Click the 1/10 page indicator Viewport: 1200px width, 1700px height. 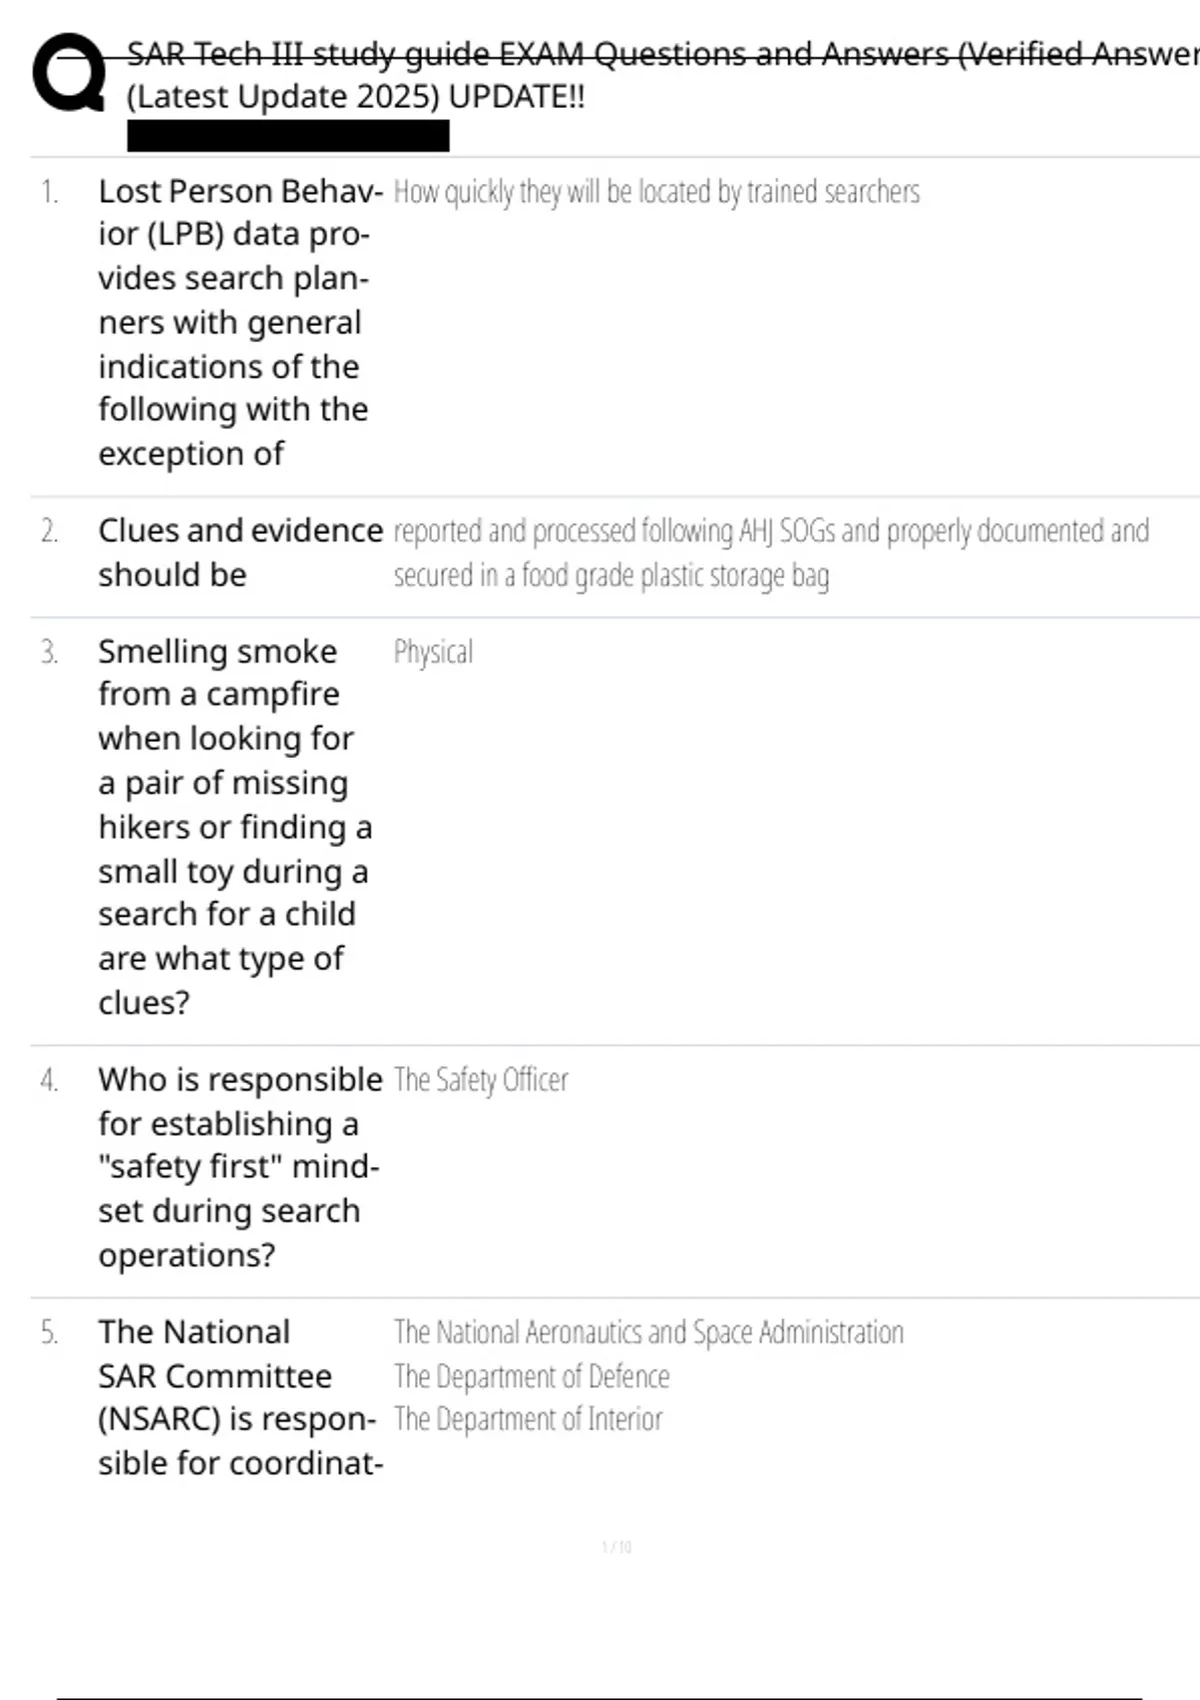pos(616,1547)
